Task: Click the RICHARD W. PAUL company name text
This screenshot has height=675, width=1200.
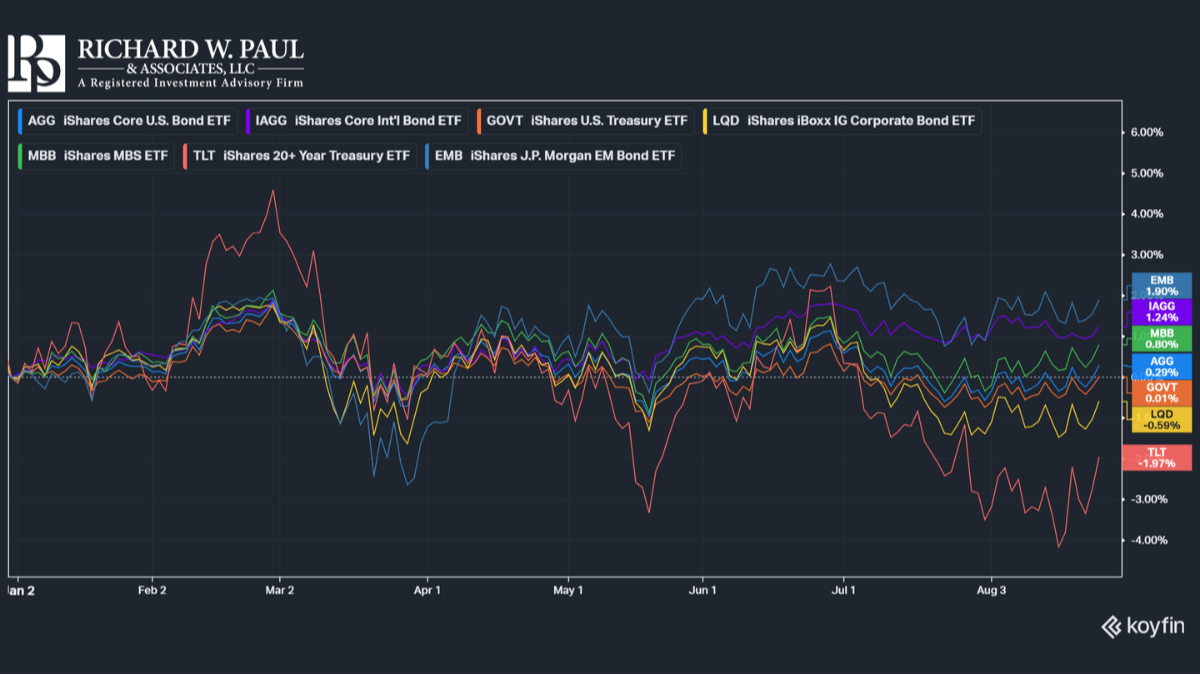Action: click(x=189, y=49)
